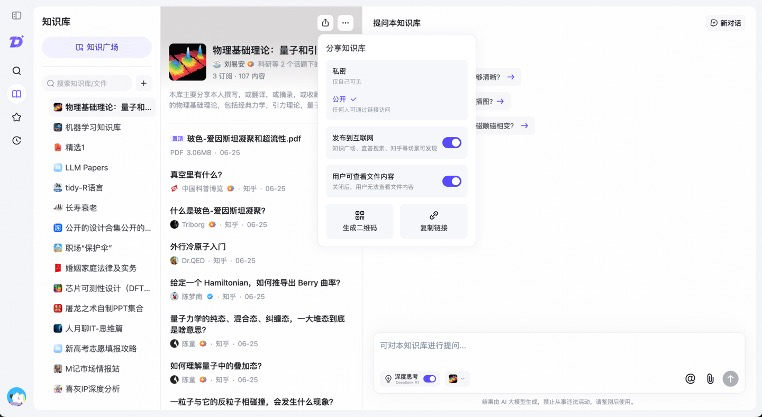762x418 pixels.
Task: Open the 量子力学的纯态、混合态 article
Action: point(257,324)
